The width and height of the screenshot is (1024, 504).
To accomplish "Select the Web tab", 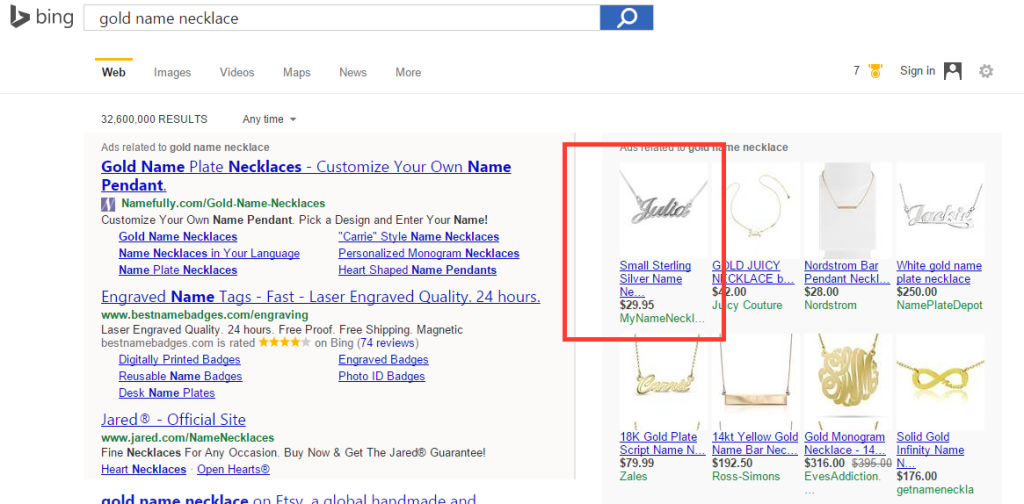I will click(114, 72).
